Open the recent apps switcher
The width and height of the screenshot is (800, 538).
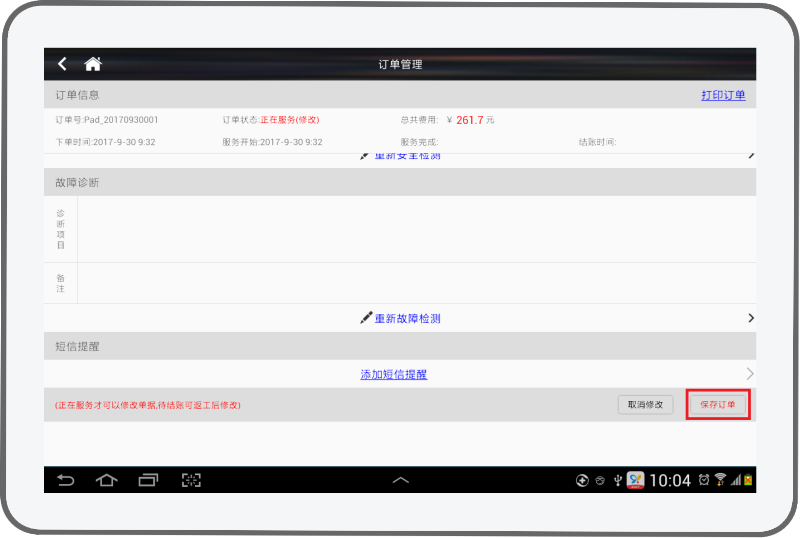coord(148,480)
